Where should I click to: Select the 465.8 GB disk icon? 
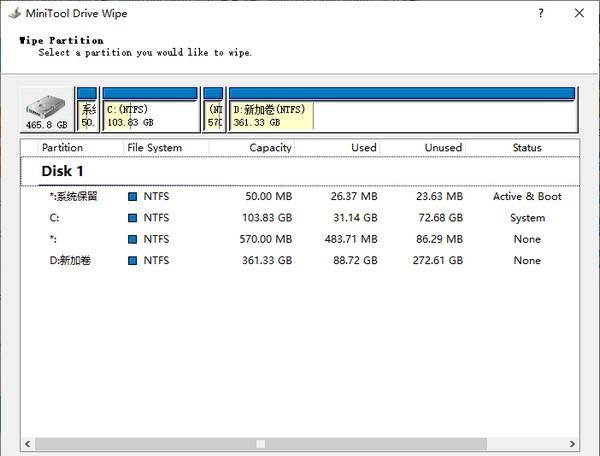pyautogui.click(x=47, y=110)
